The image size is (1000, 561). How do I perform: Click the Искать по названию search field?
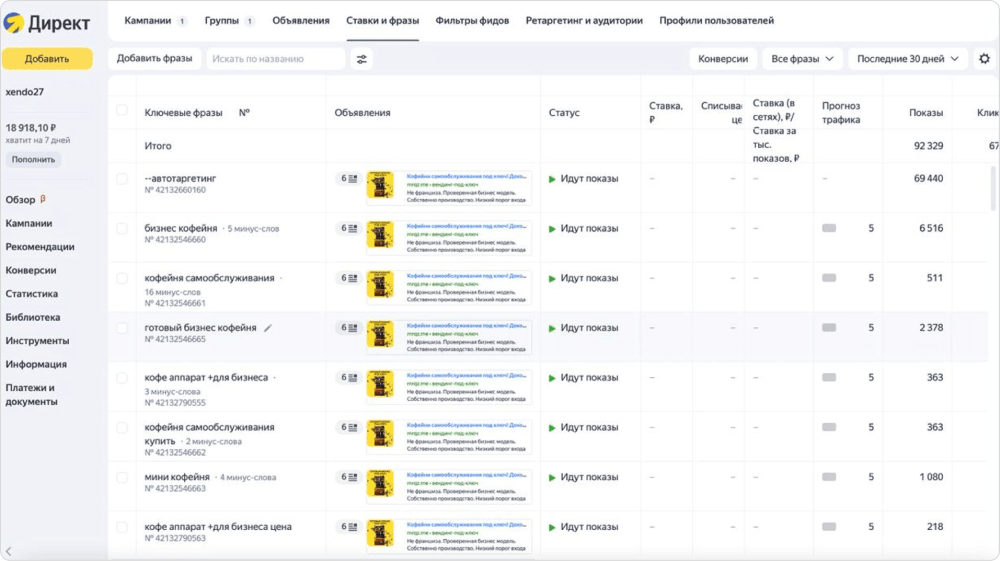click(x=275, y=59)
